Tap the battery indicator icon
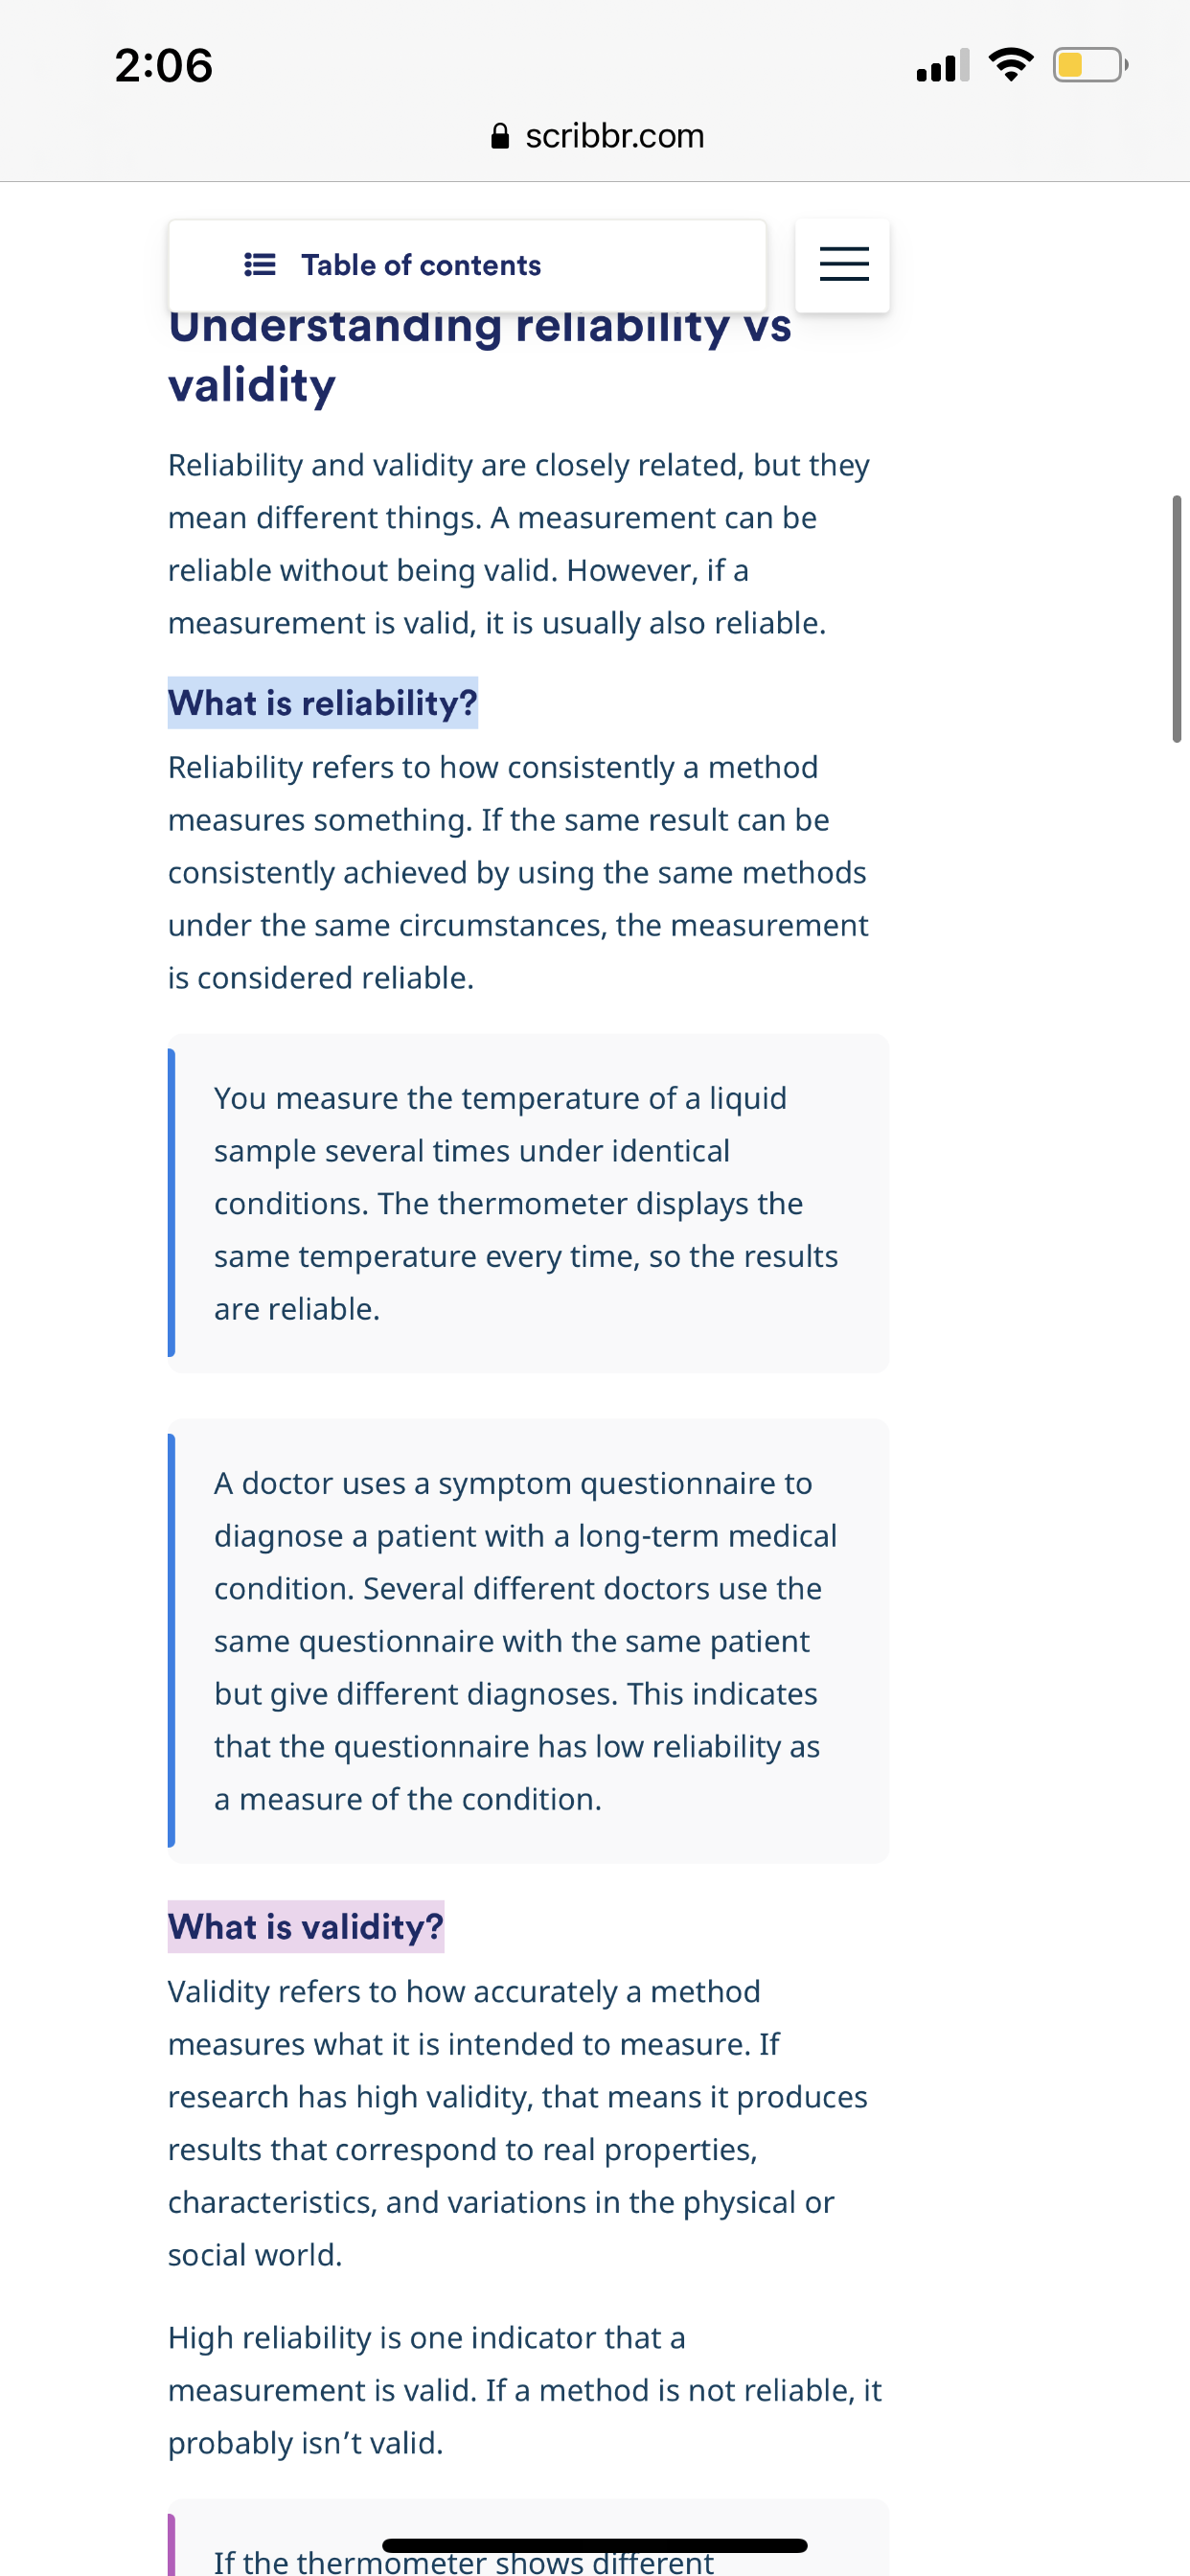Viewport: 1190px width, 2576px height. coord(1090,65)
